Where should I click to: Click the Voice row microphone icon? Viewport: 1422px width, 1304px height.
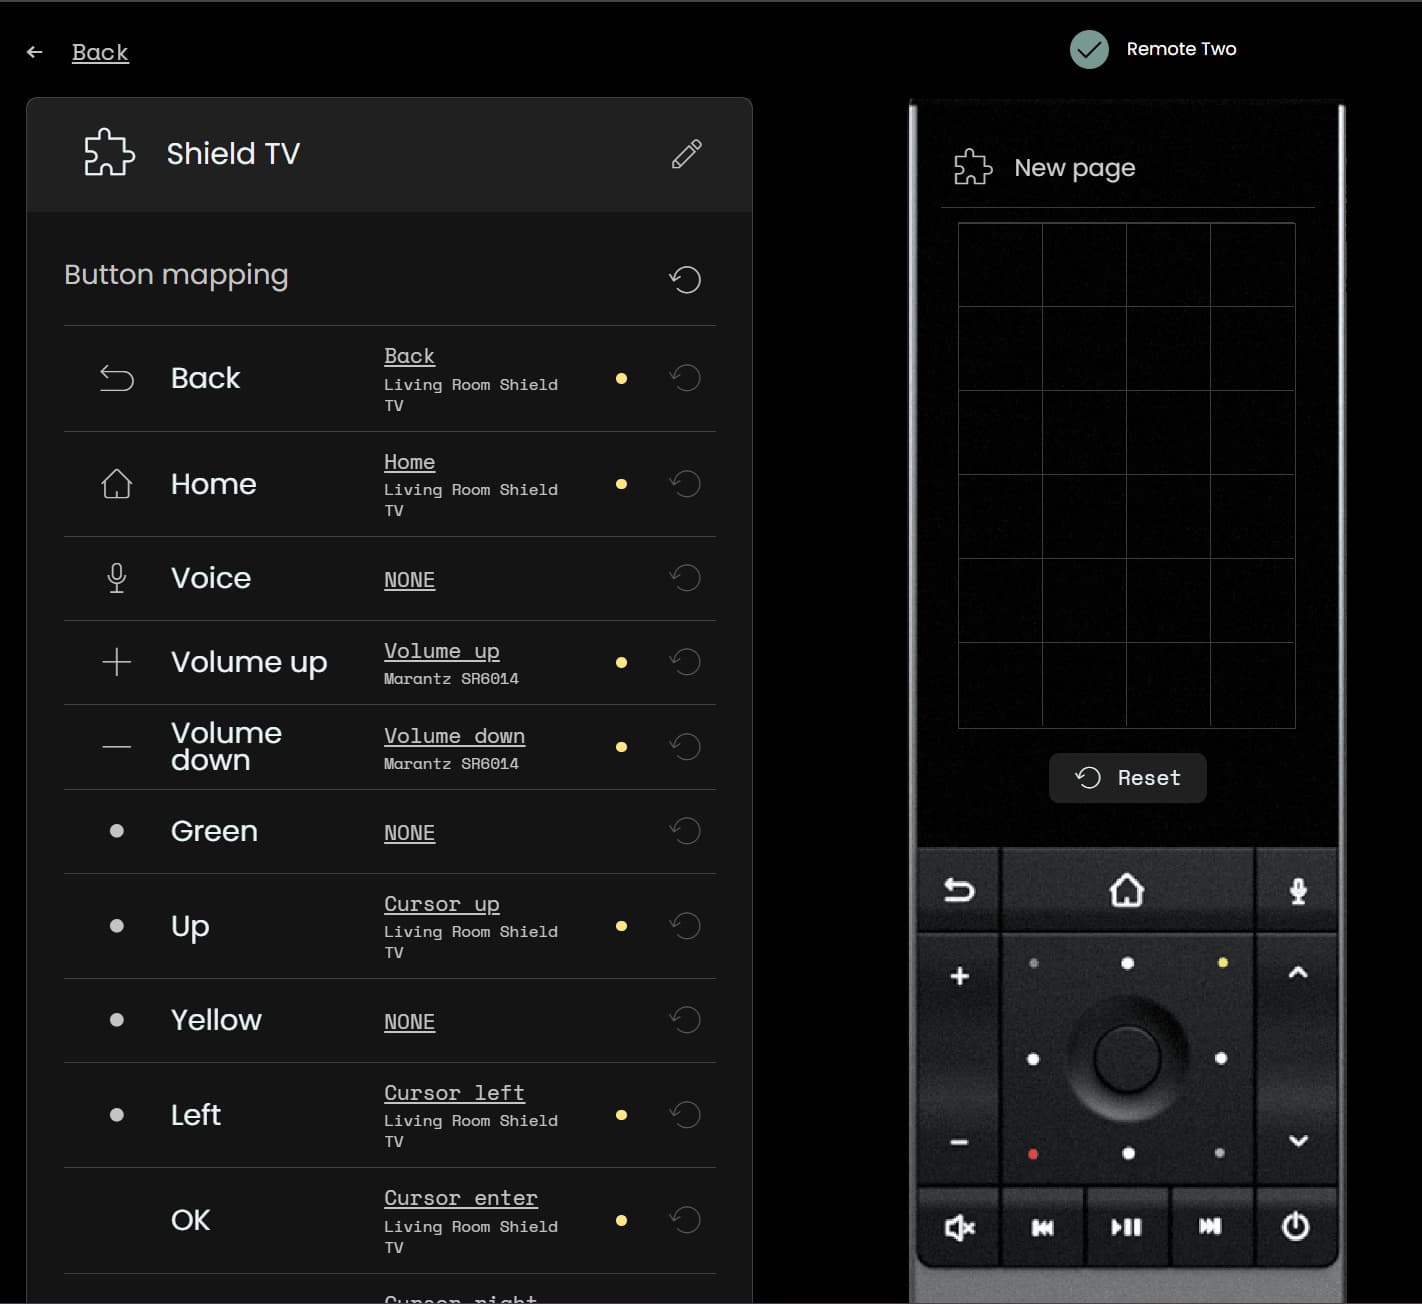(x=117, y=577)
